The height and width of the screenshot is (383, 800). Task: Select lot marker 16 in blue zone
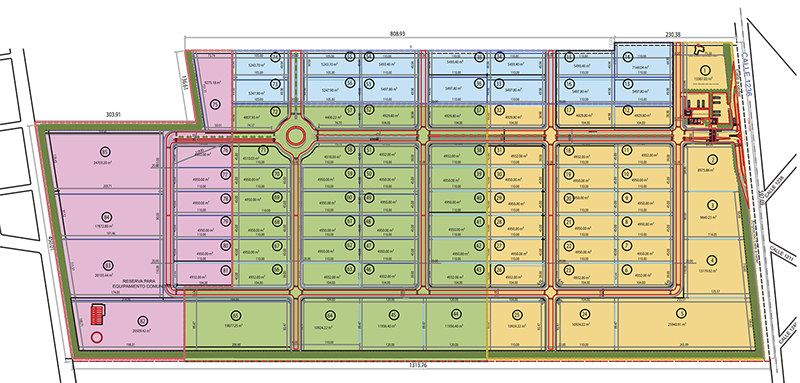tap(569, 83)
